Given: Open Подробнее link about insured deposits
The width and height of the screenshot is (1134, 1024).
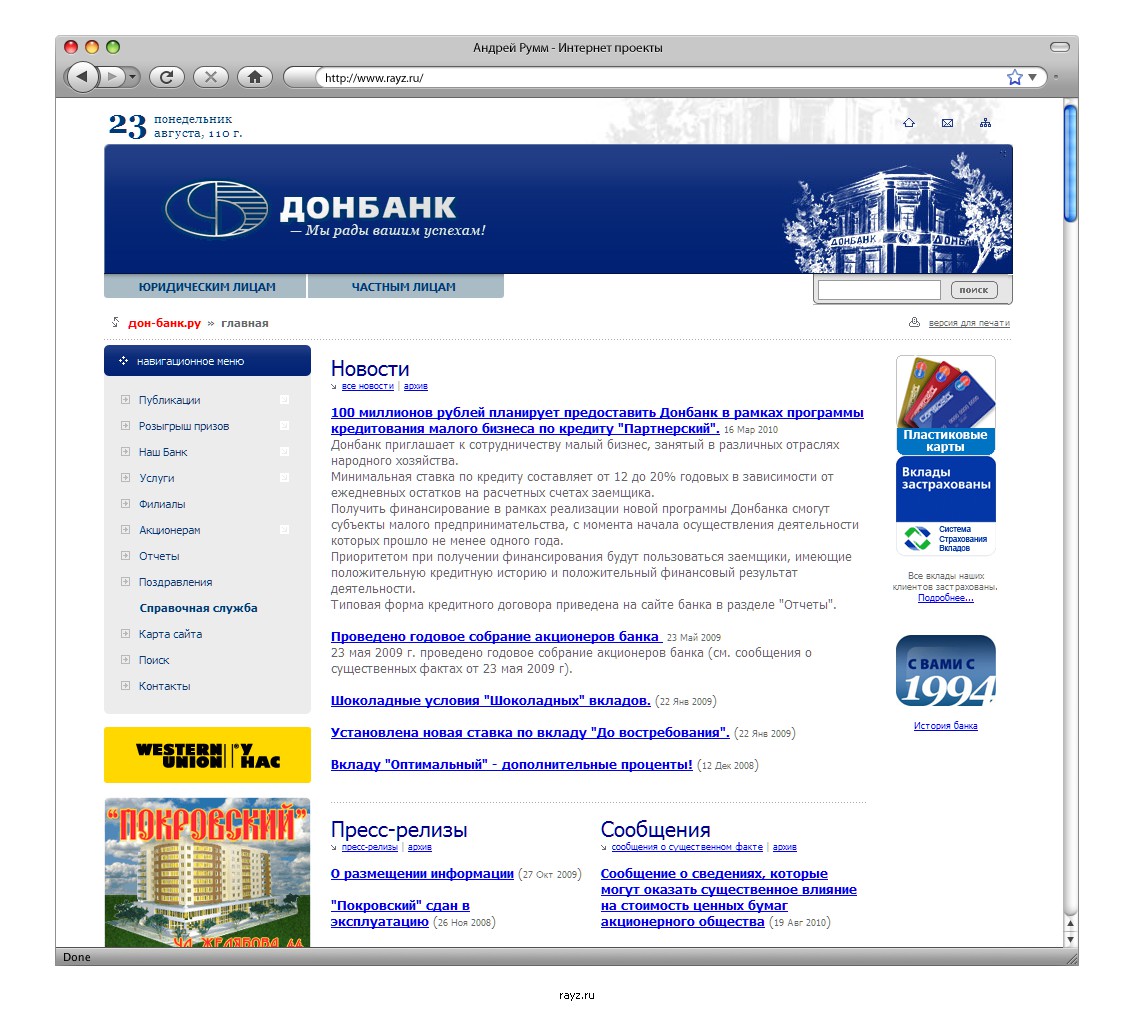Looking at the screenshot, I should 946,598.
